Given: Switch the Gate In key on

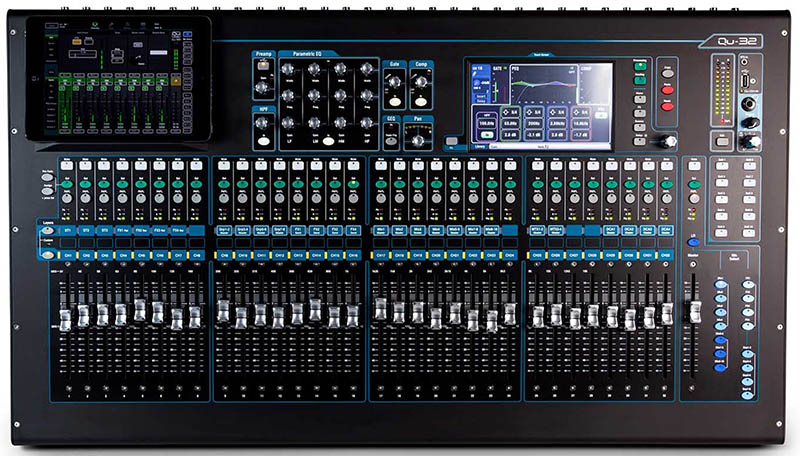Looking at the screenshot, I should click(x=394, y=102).
